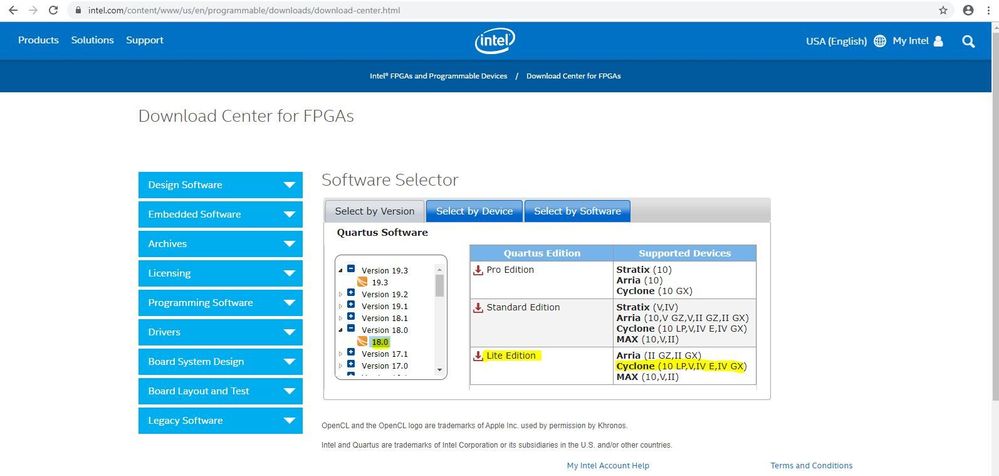Viewport: 999px width, 476px height.
Task: Open the My Intel Account Help link
Action: coord(608,466)
